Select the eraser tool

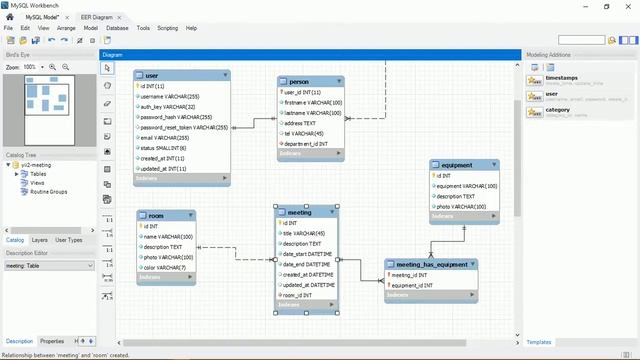[x=107, y=104]
